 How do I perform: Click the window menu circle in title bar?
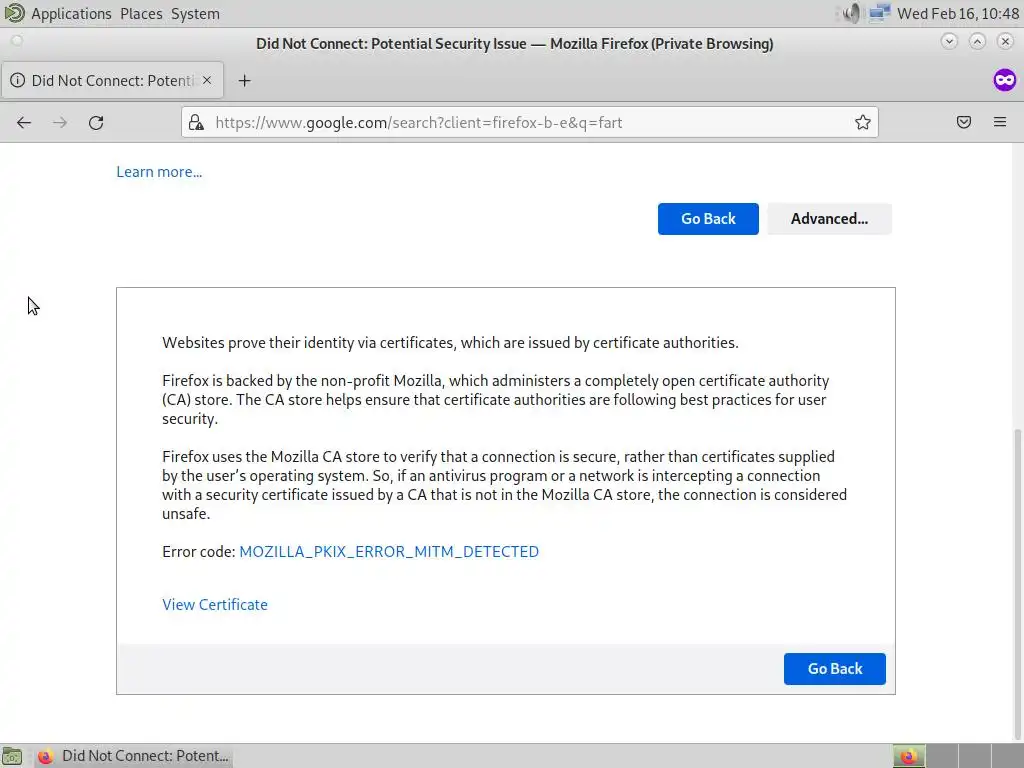point(17,41)
